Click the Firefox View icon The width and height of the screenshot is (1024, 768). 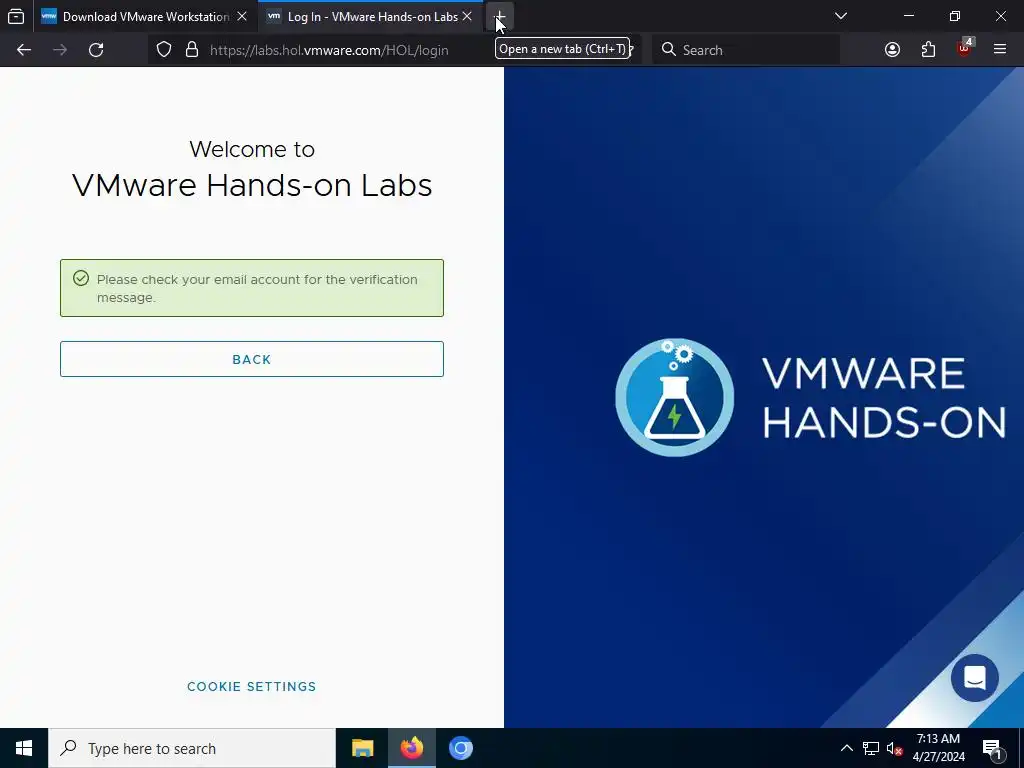click(x=16, y=16)
